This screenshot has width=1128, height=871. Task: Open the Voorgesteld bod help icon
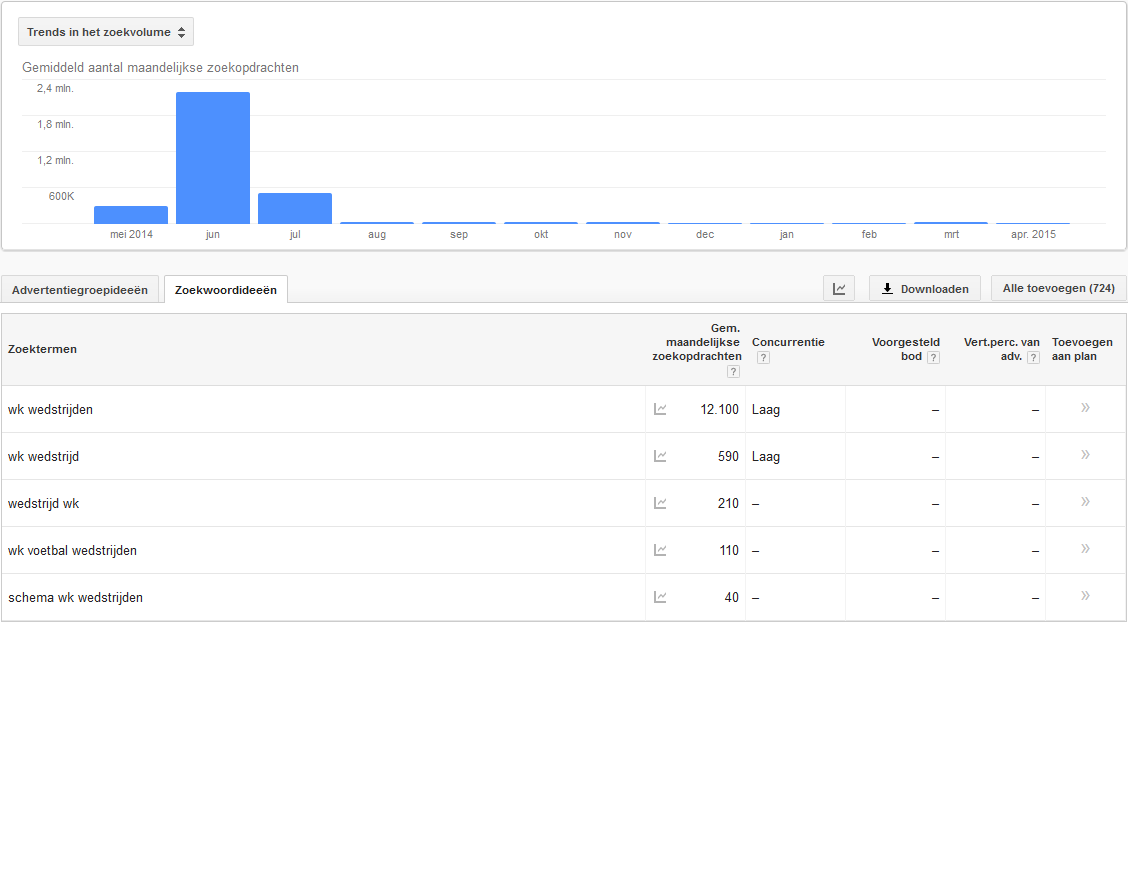point(933,357)
